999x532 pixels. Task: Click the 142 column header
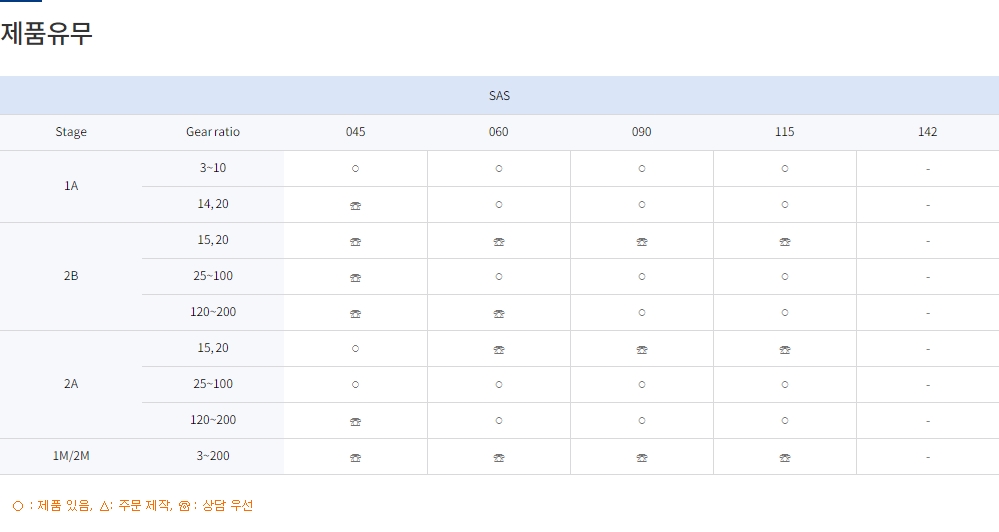(x=927, y=132)
